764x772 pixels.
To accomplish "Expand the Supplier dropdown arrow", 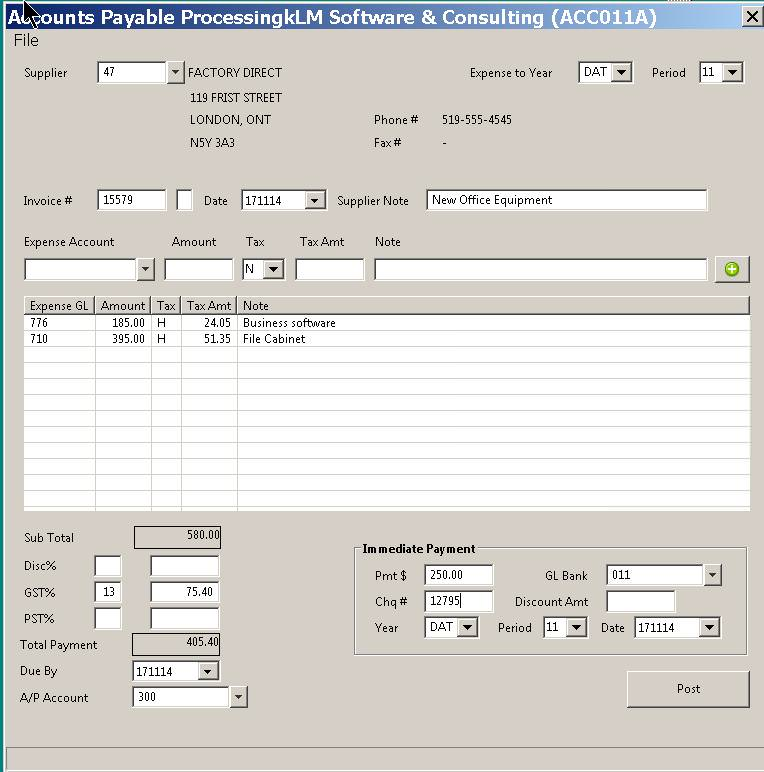I will [175, 72].
